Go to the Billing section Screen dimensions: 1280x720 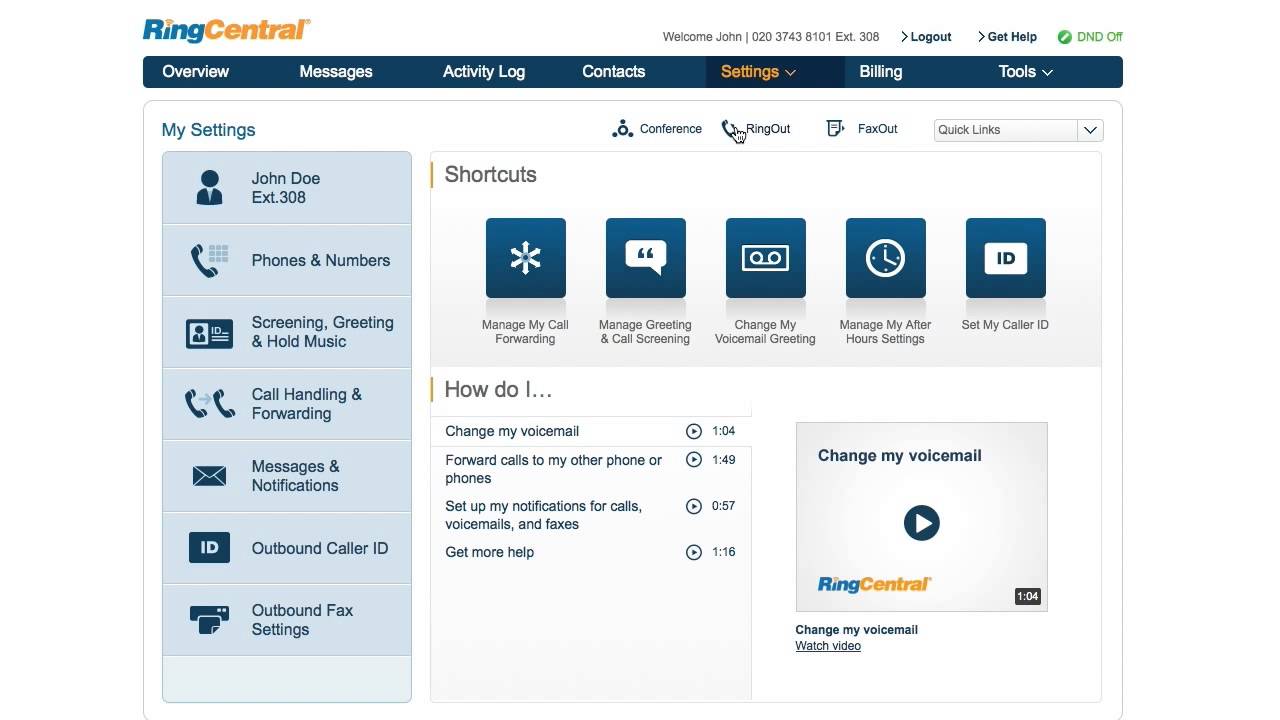pyautogui.click(x=880, y=71)
